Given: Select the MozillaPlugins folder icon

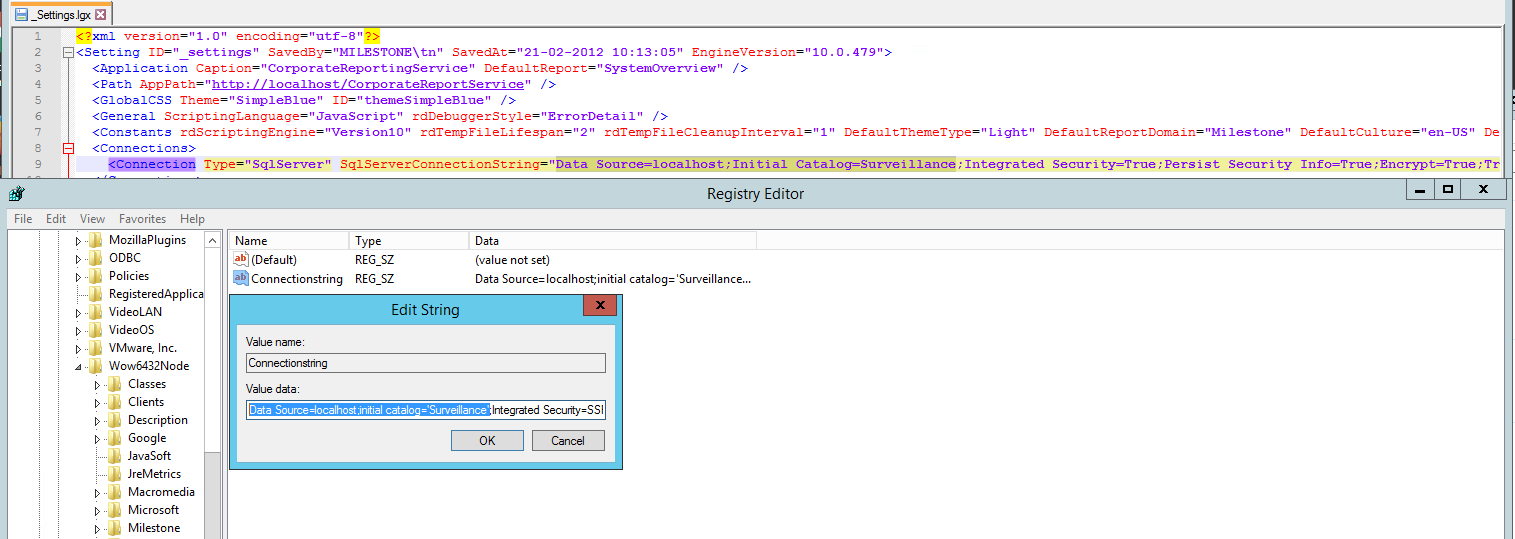Looking at the screenshot, I should pos(96,241).
